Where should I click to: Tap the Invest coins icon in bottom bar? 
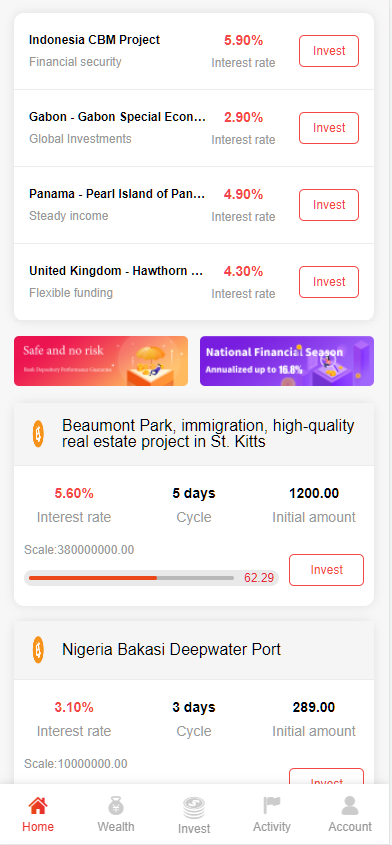[x=194, y=807]
